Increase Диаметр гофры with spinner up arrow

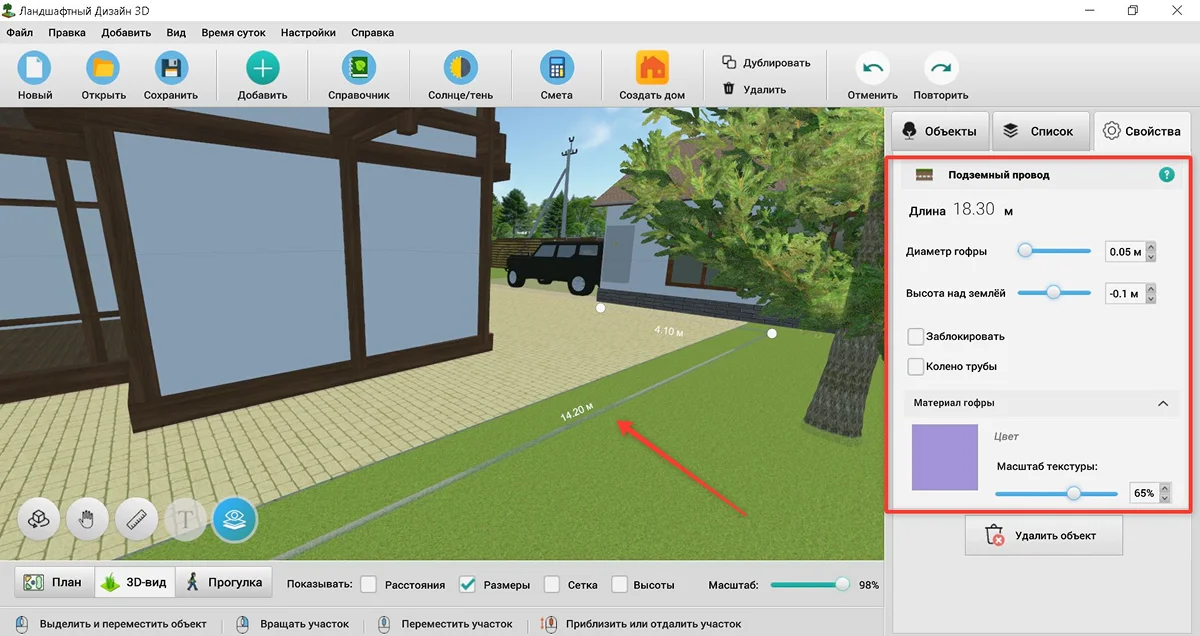pos(1151,247)
